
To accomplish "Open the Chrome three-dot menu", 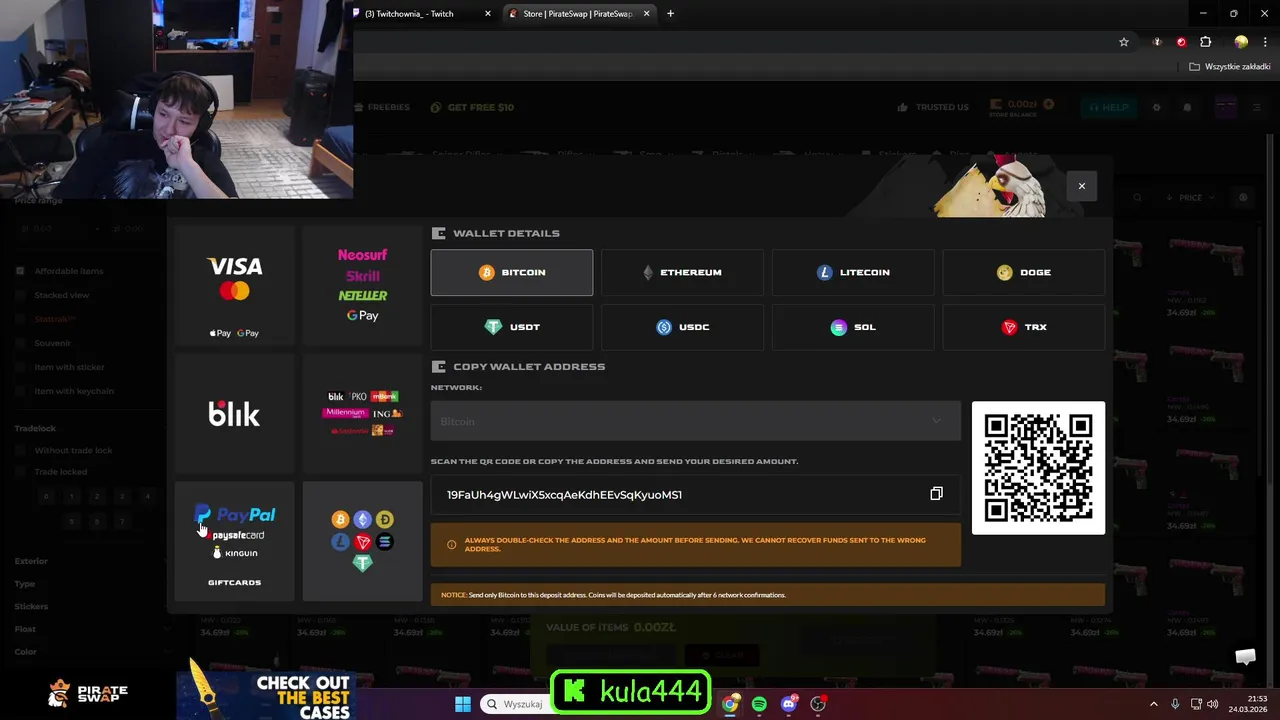I will point(1264,42).
